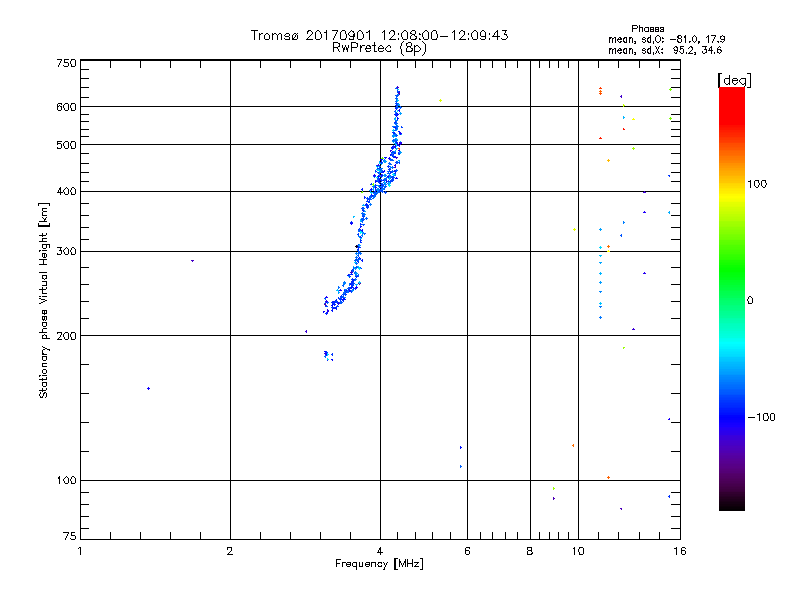Click y-axis tick label '200'
Screen dimensions: 800x600
pyautogui.click(x=66, y=336)
